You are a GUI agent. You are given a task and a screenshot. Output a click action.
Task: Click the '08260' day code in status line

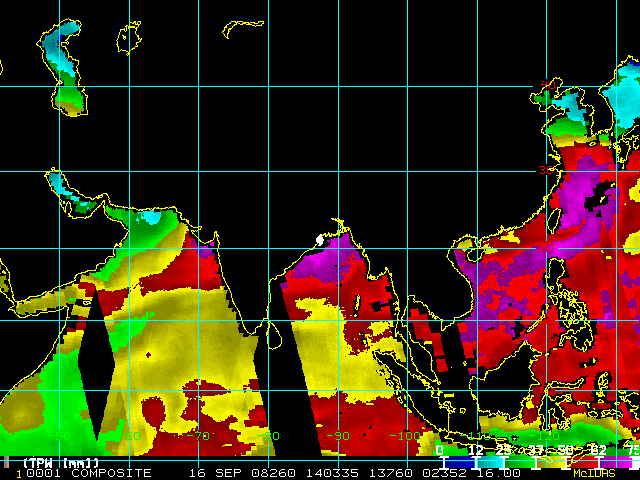273,473
